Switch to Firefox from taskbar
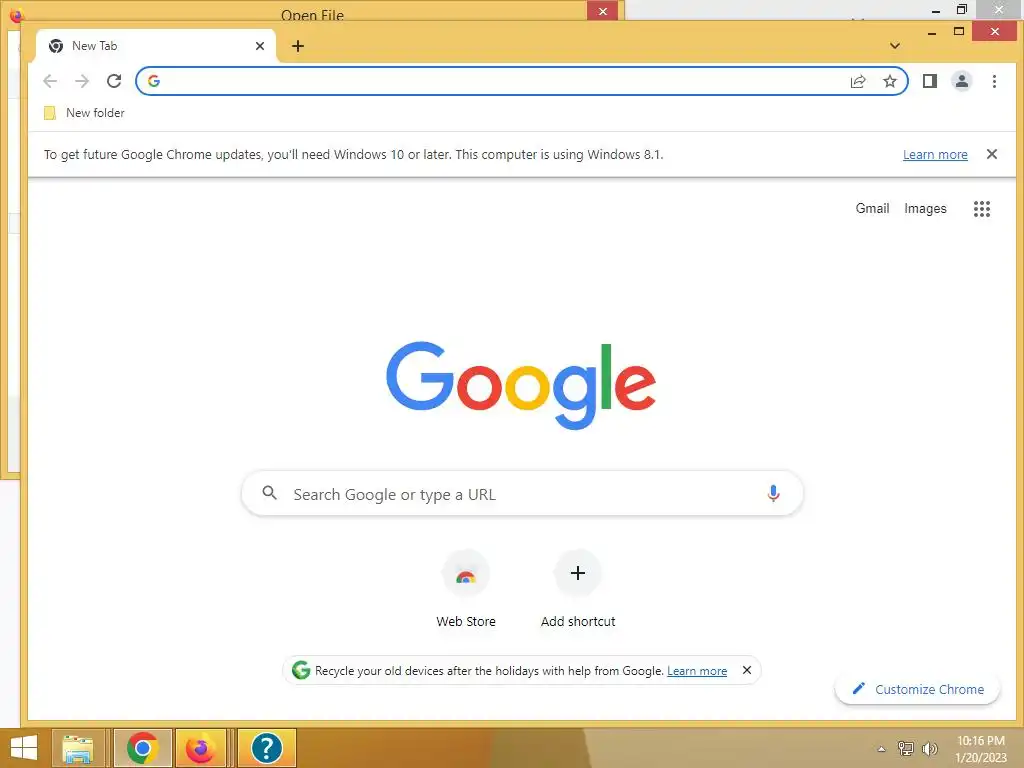 point(200,748)
